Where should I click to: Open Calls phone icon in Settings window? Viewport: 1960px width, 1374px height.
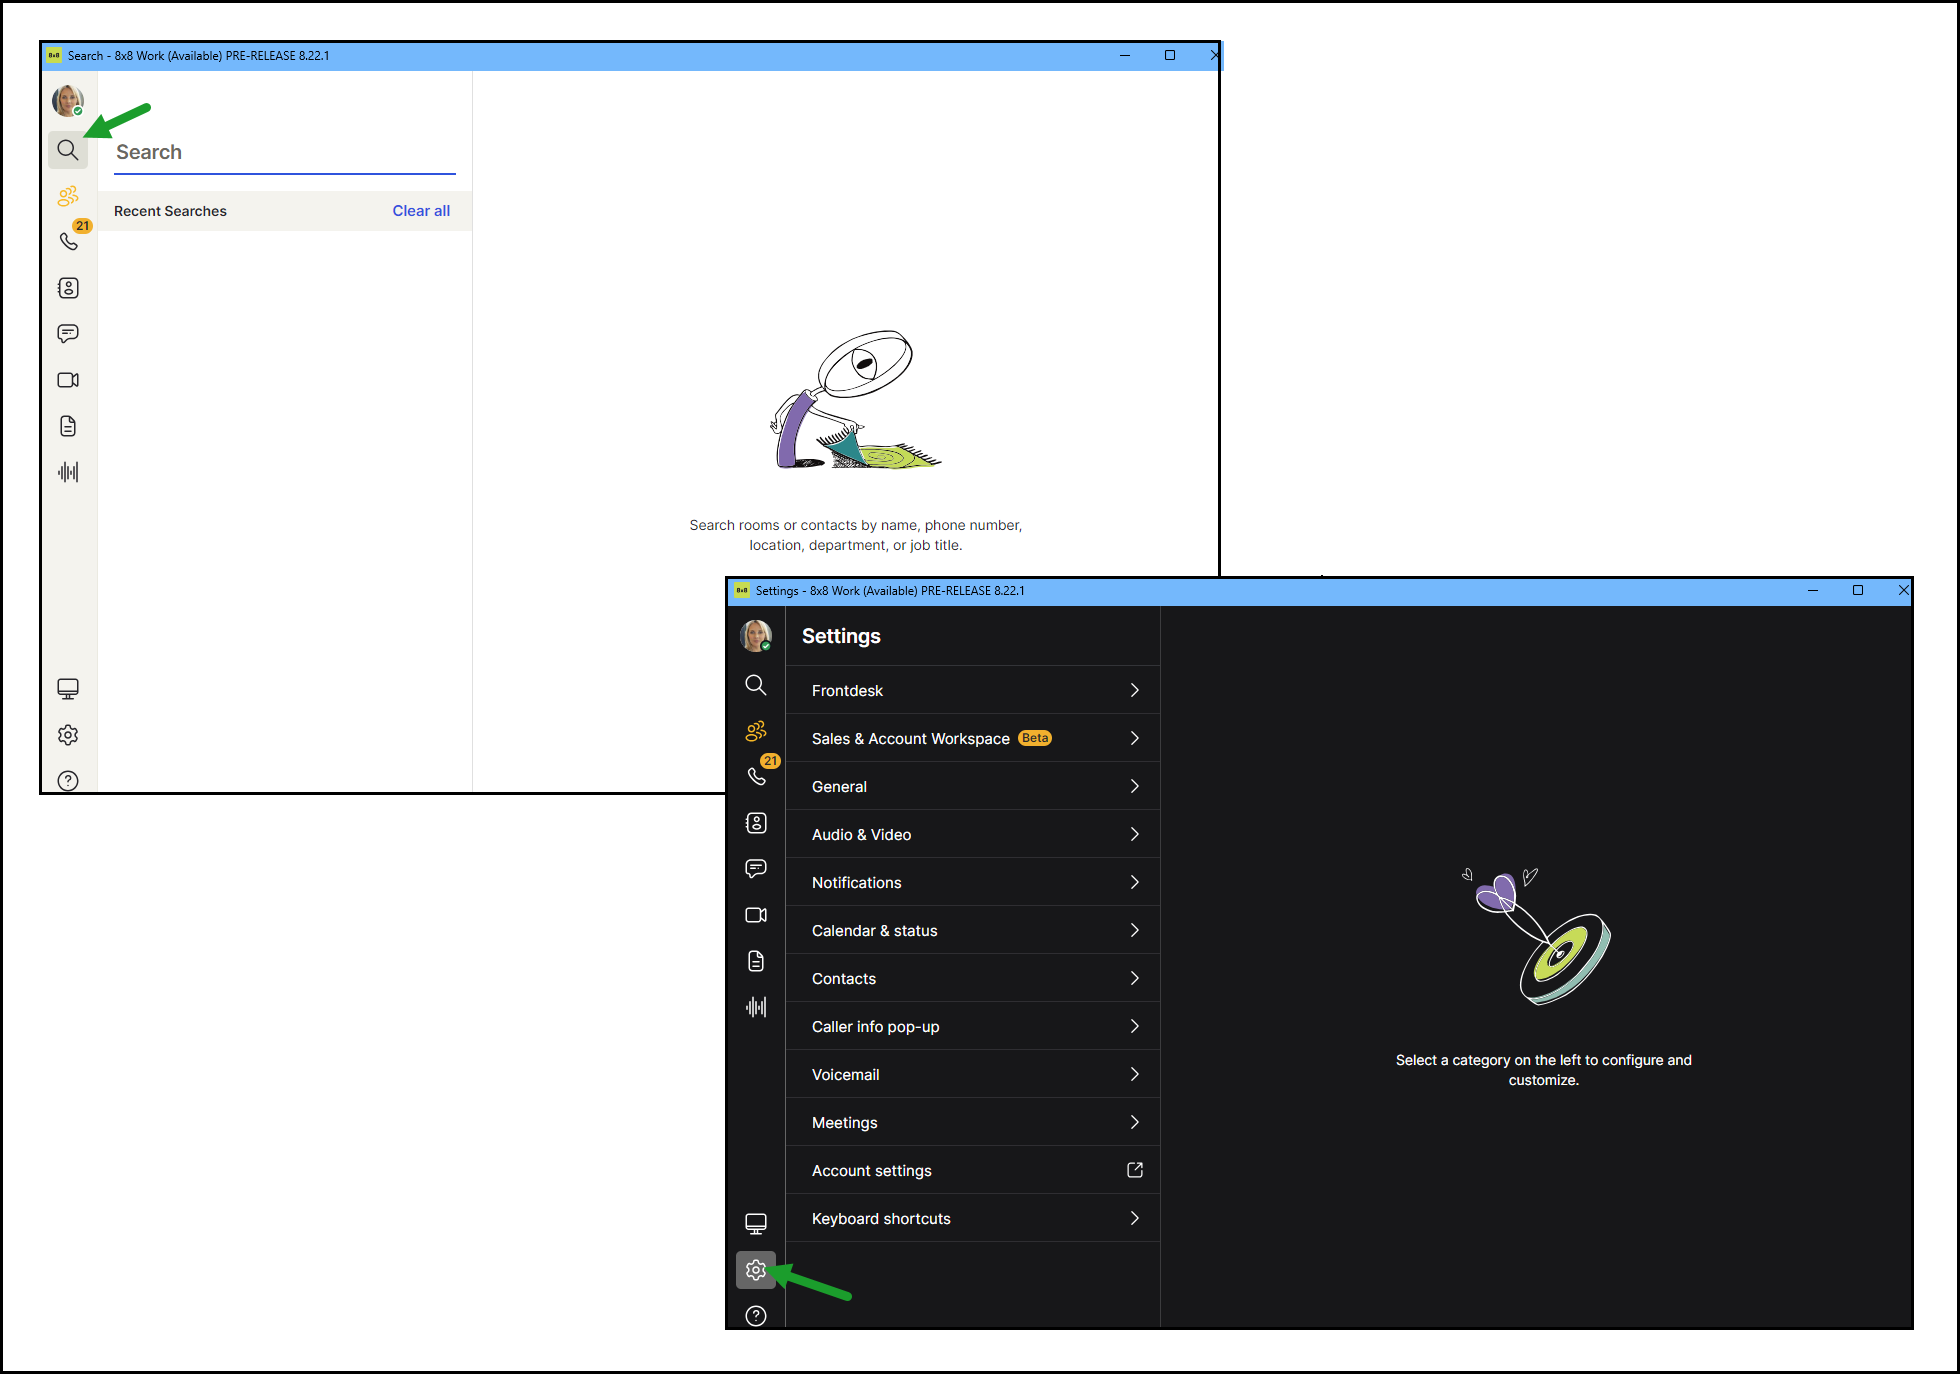pos(756,776)
